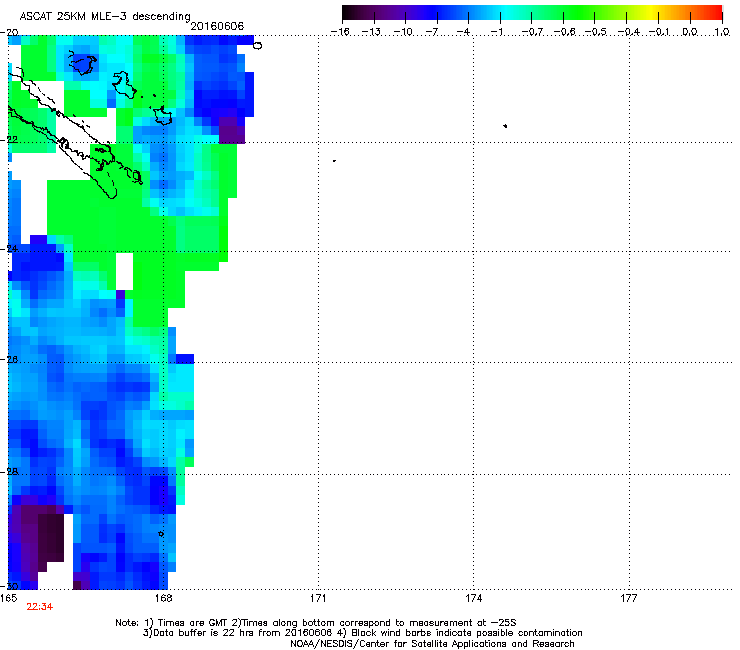Click the title 'ASCAT 25KM MLE-3 descending'
Viewport: 740px width, 650px height.
(105, 16)
